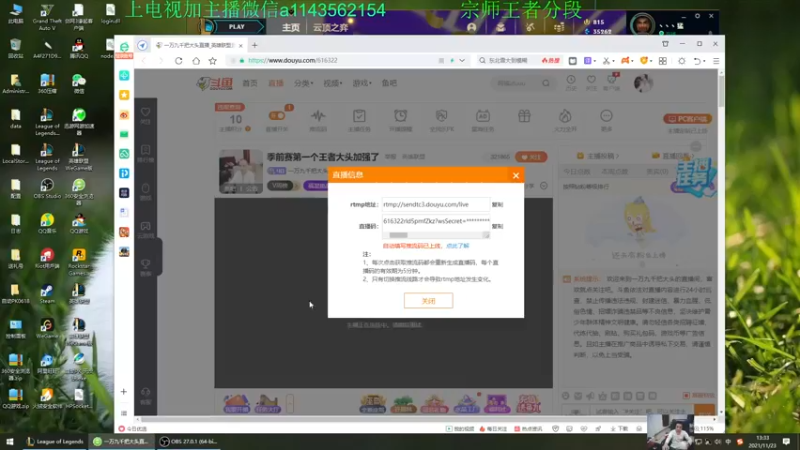Expand the 游戏 nav dropdown
800x450 pixels.
coord(362,83)
